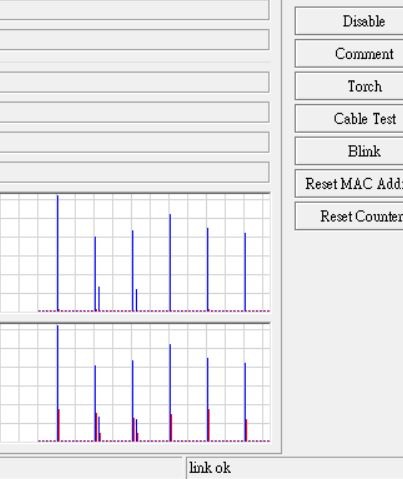Click the Disable button

coord(349,21)
